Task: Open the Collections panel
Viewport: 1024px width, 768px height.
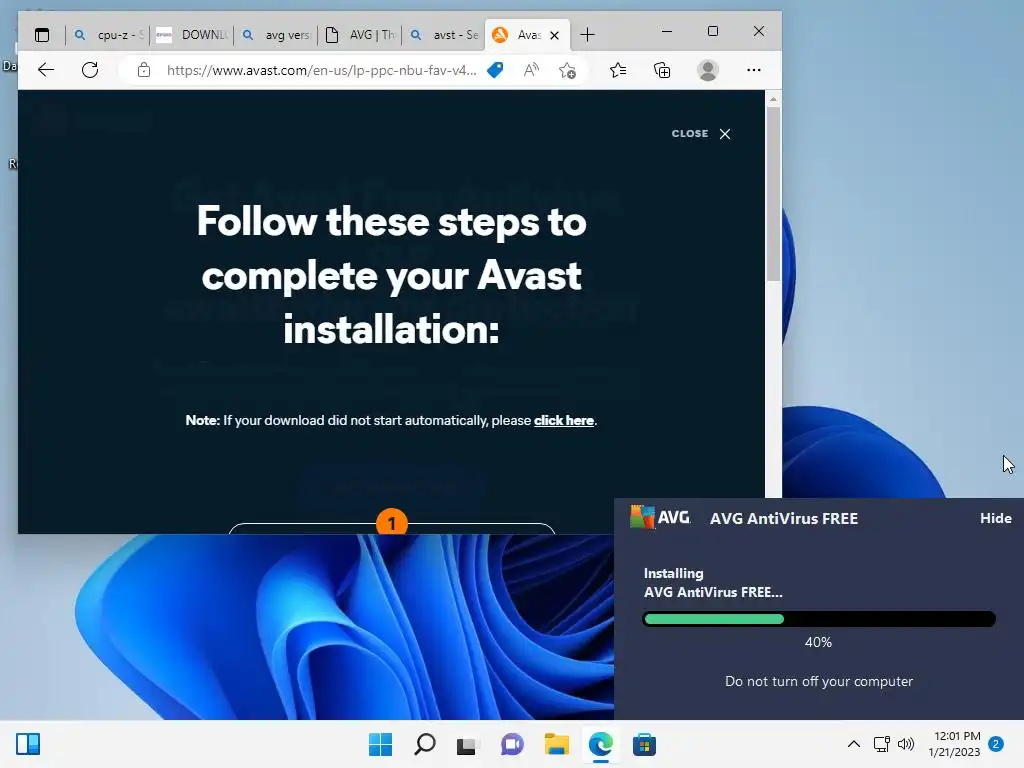Action: tap(662, 70)
